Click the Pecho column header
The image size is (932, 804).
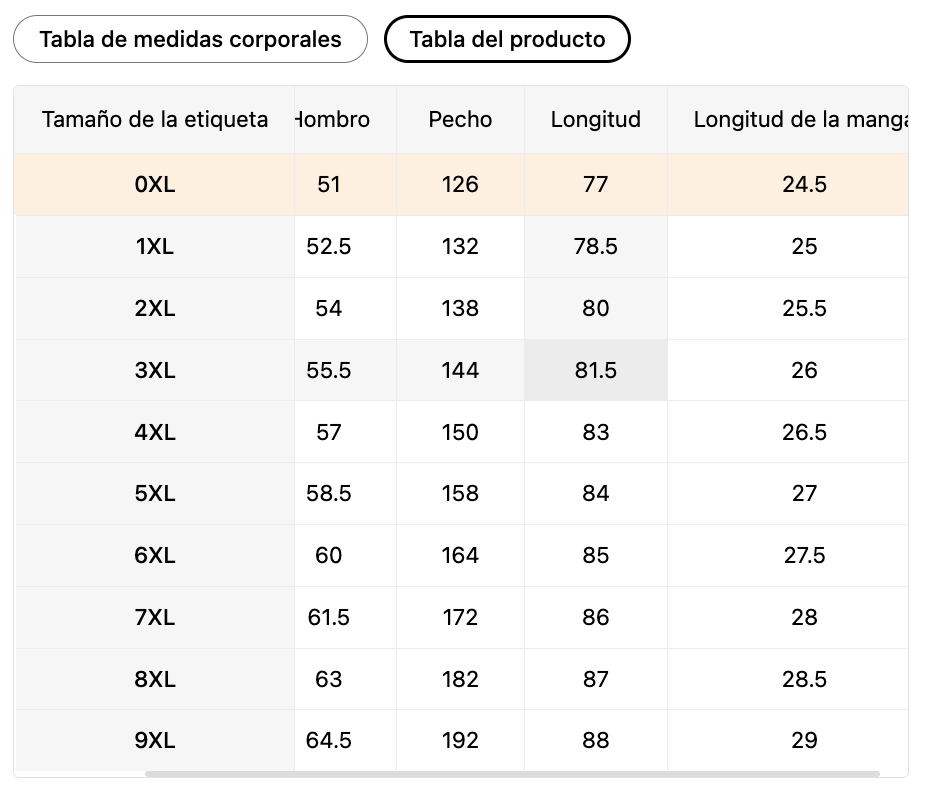click(460, 120)
